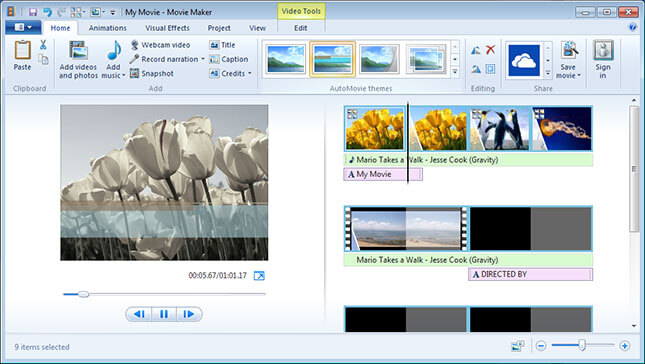Click the Sign in icon
645x364 pixels.
pyautogui.click(x=603, y=59)
